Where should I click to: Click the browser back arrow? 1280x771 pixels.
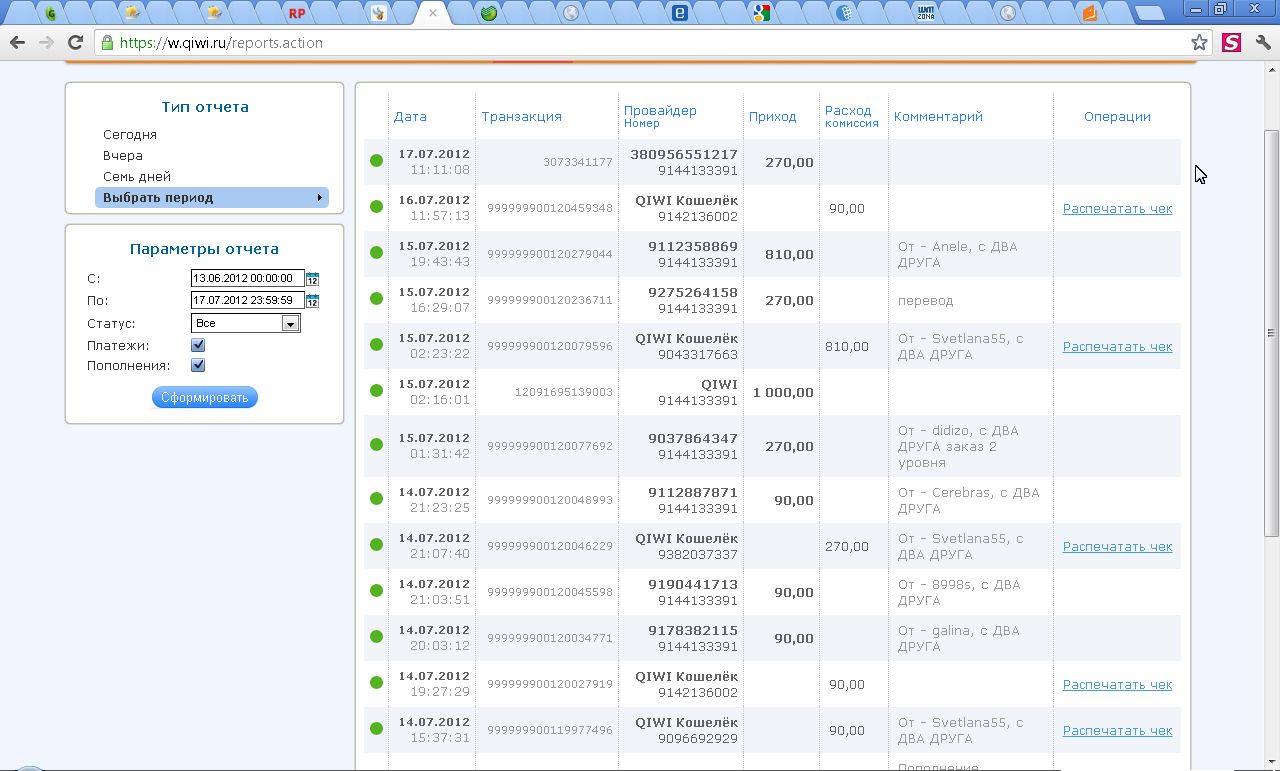[17, 43]
